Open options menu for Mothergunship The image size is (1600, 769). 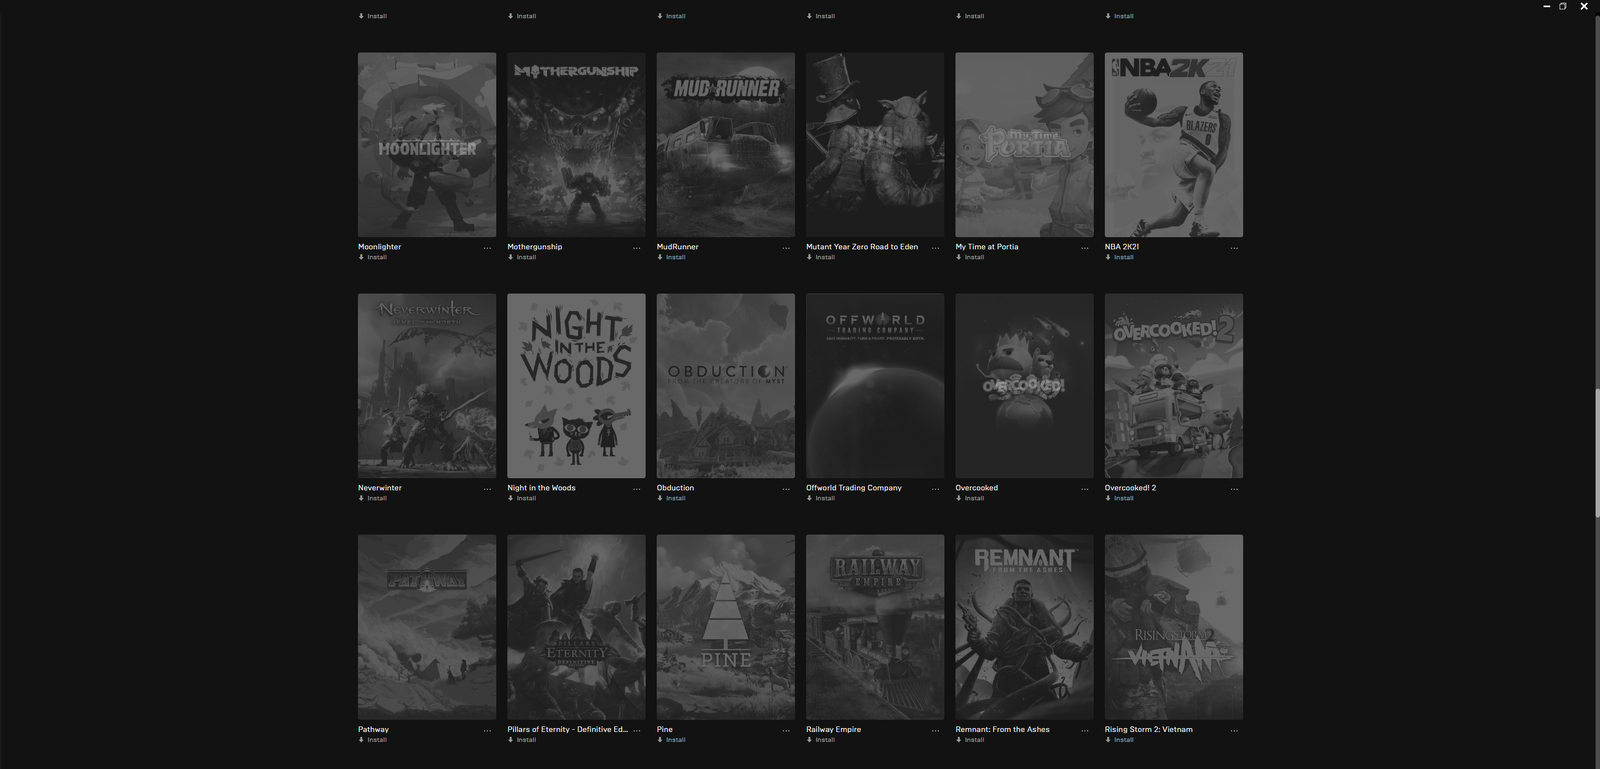[x=637, y=248]
